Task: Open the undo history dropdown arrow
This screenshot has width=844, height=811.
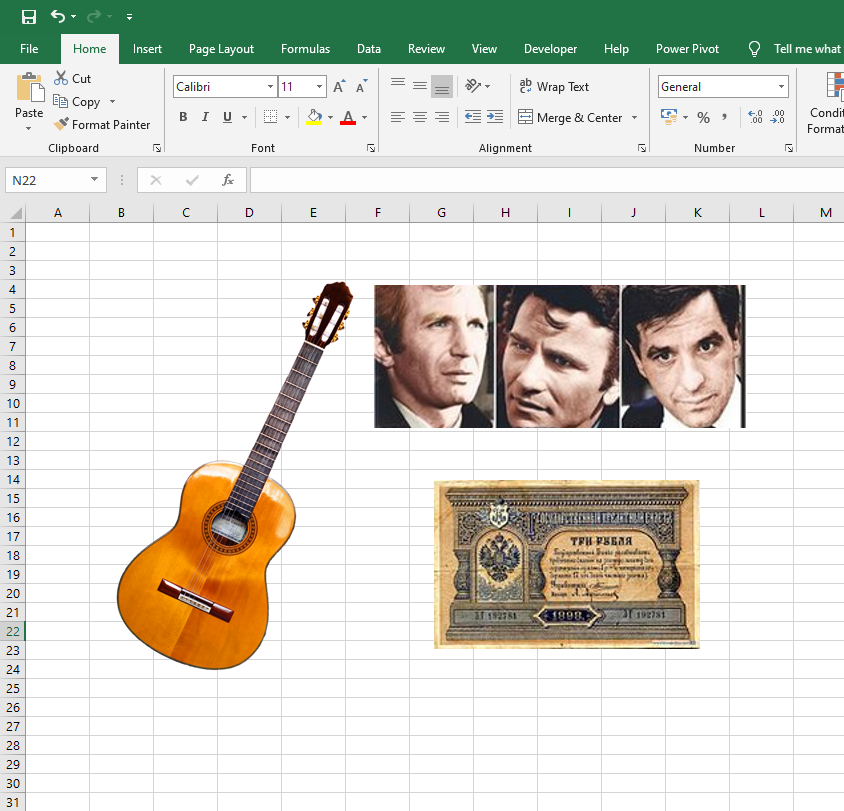Action: tap(74, 17)
